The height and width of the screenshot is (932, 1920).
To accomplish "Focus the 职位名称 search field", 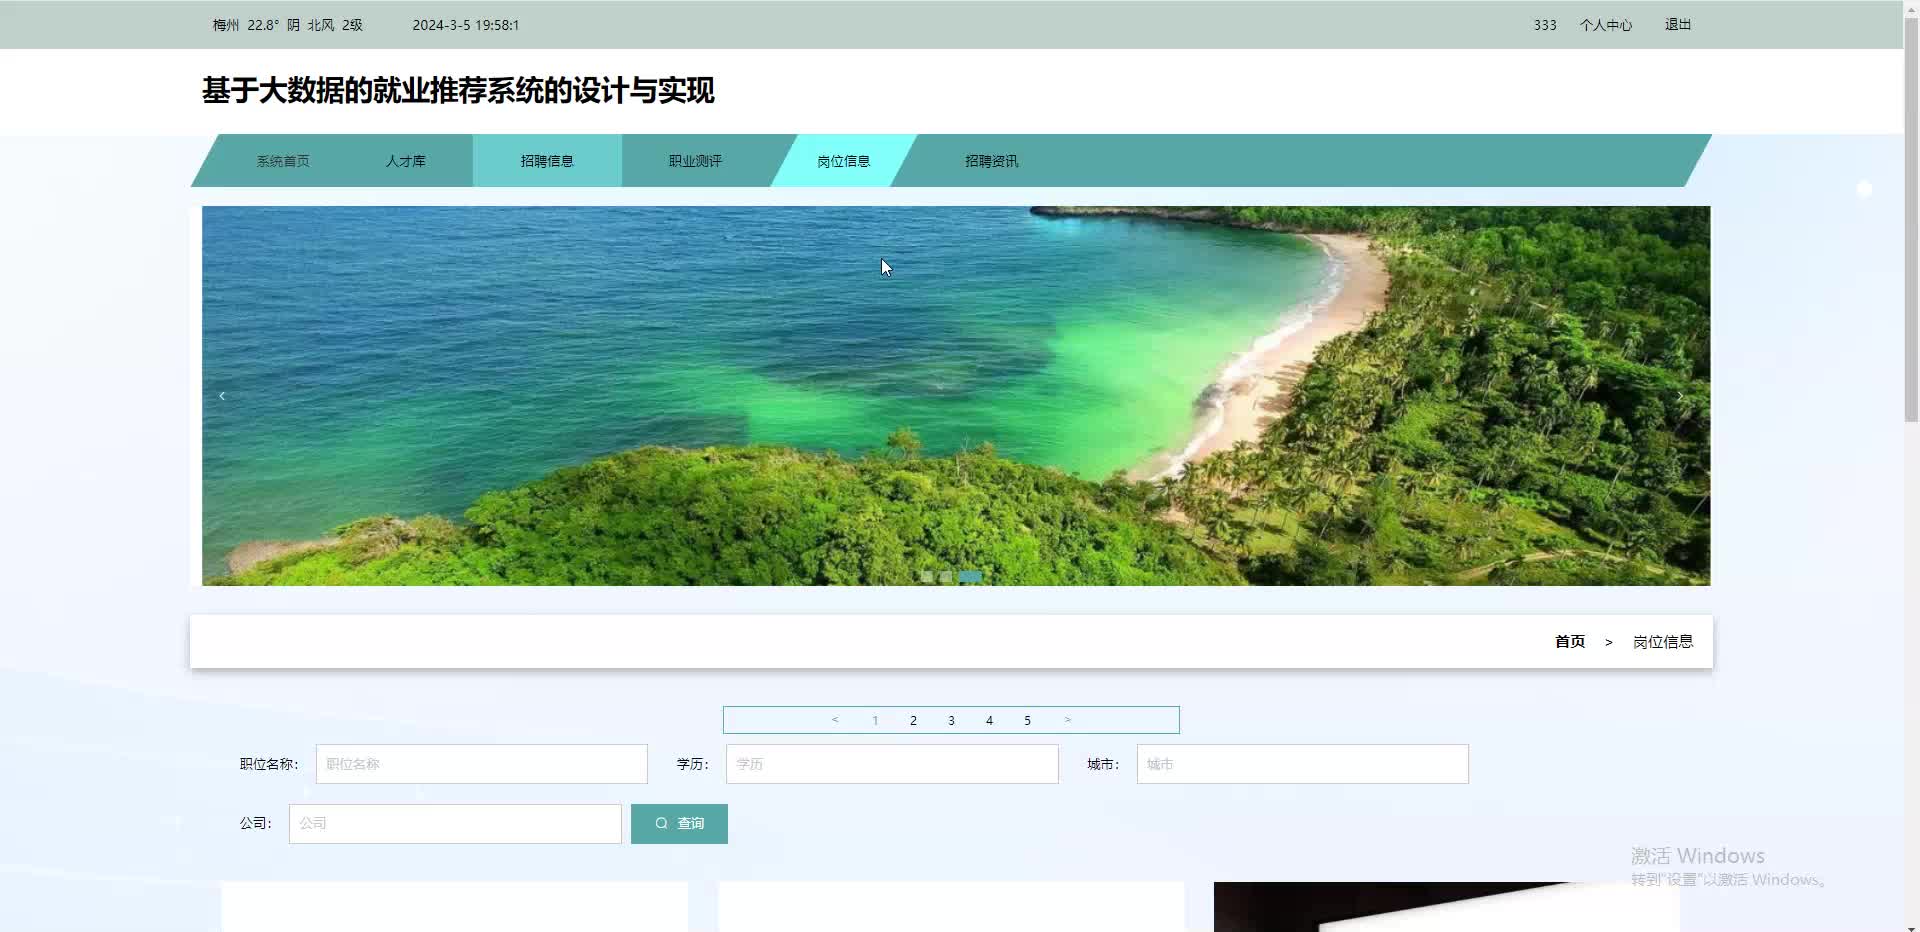I will (x=482, y=764).
